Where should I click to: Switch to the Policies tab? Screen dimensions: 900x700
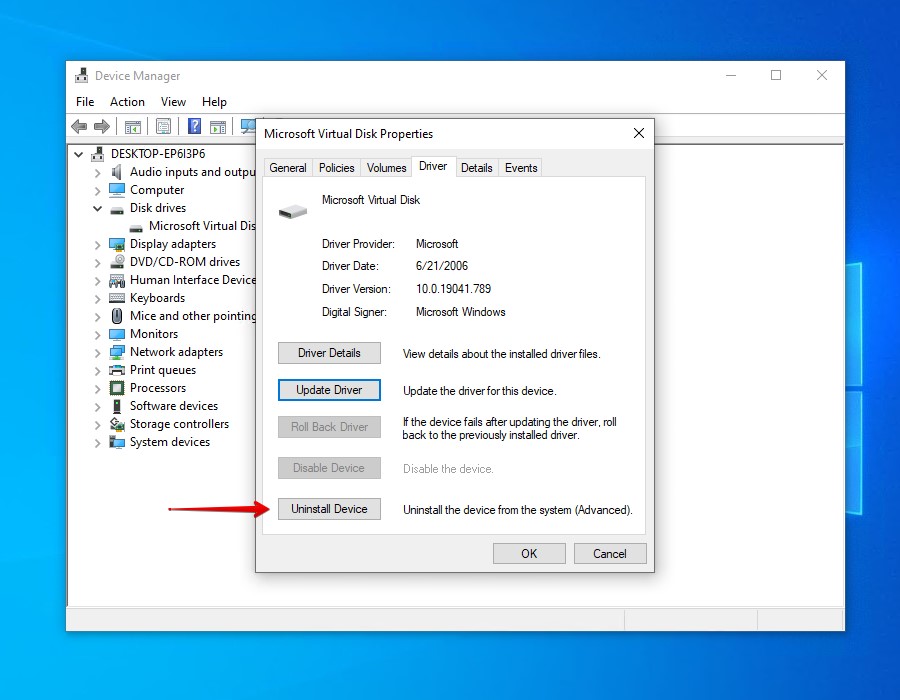coord(336,168)
